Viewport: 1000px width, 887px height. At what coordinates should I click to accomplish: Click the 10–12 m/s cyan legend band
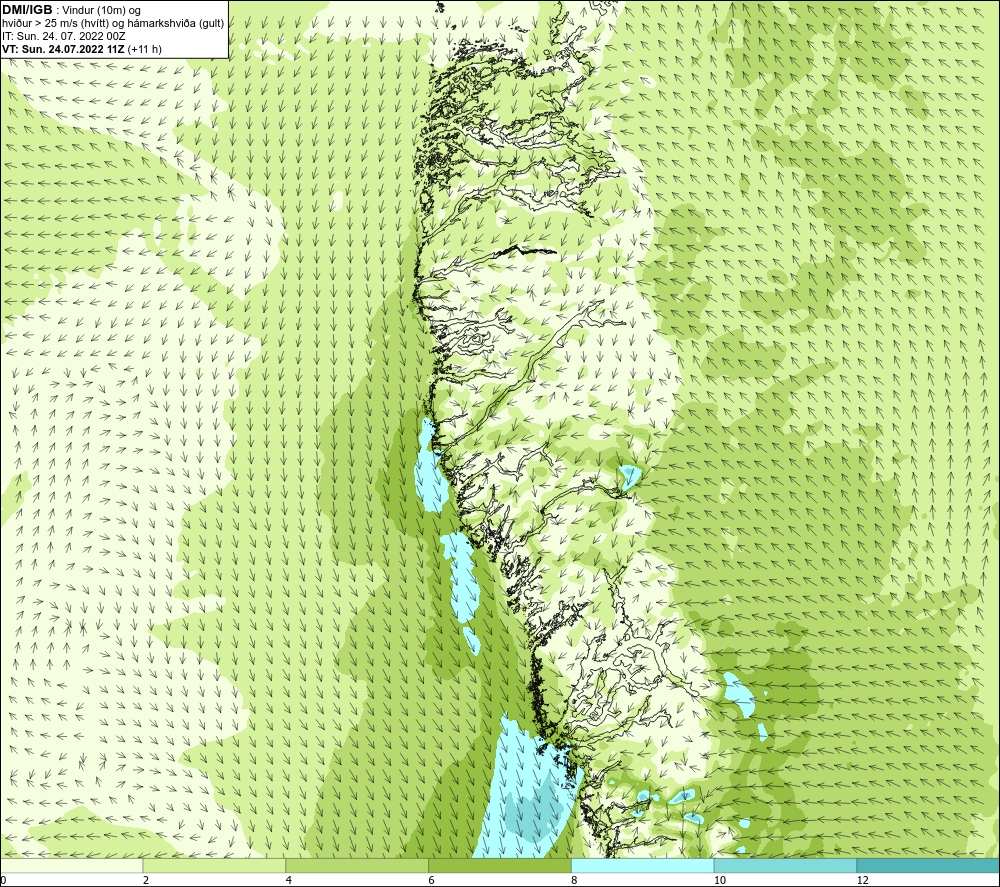786,865
